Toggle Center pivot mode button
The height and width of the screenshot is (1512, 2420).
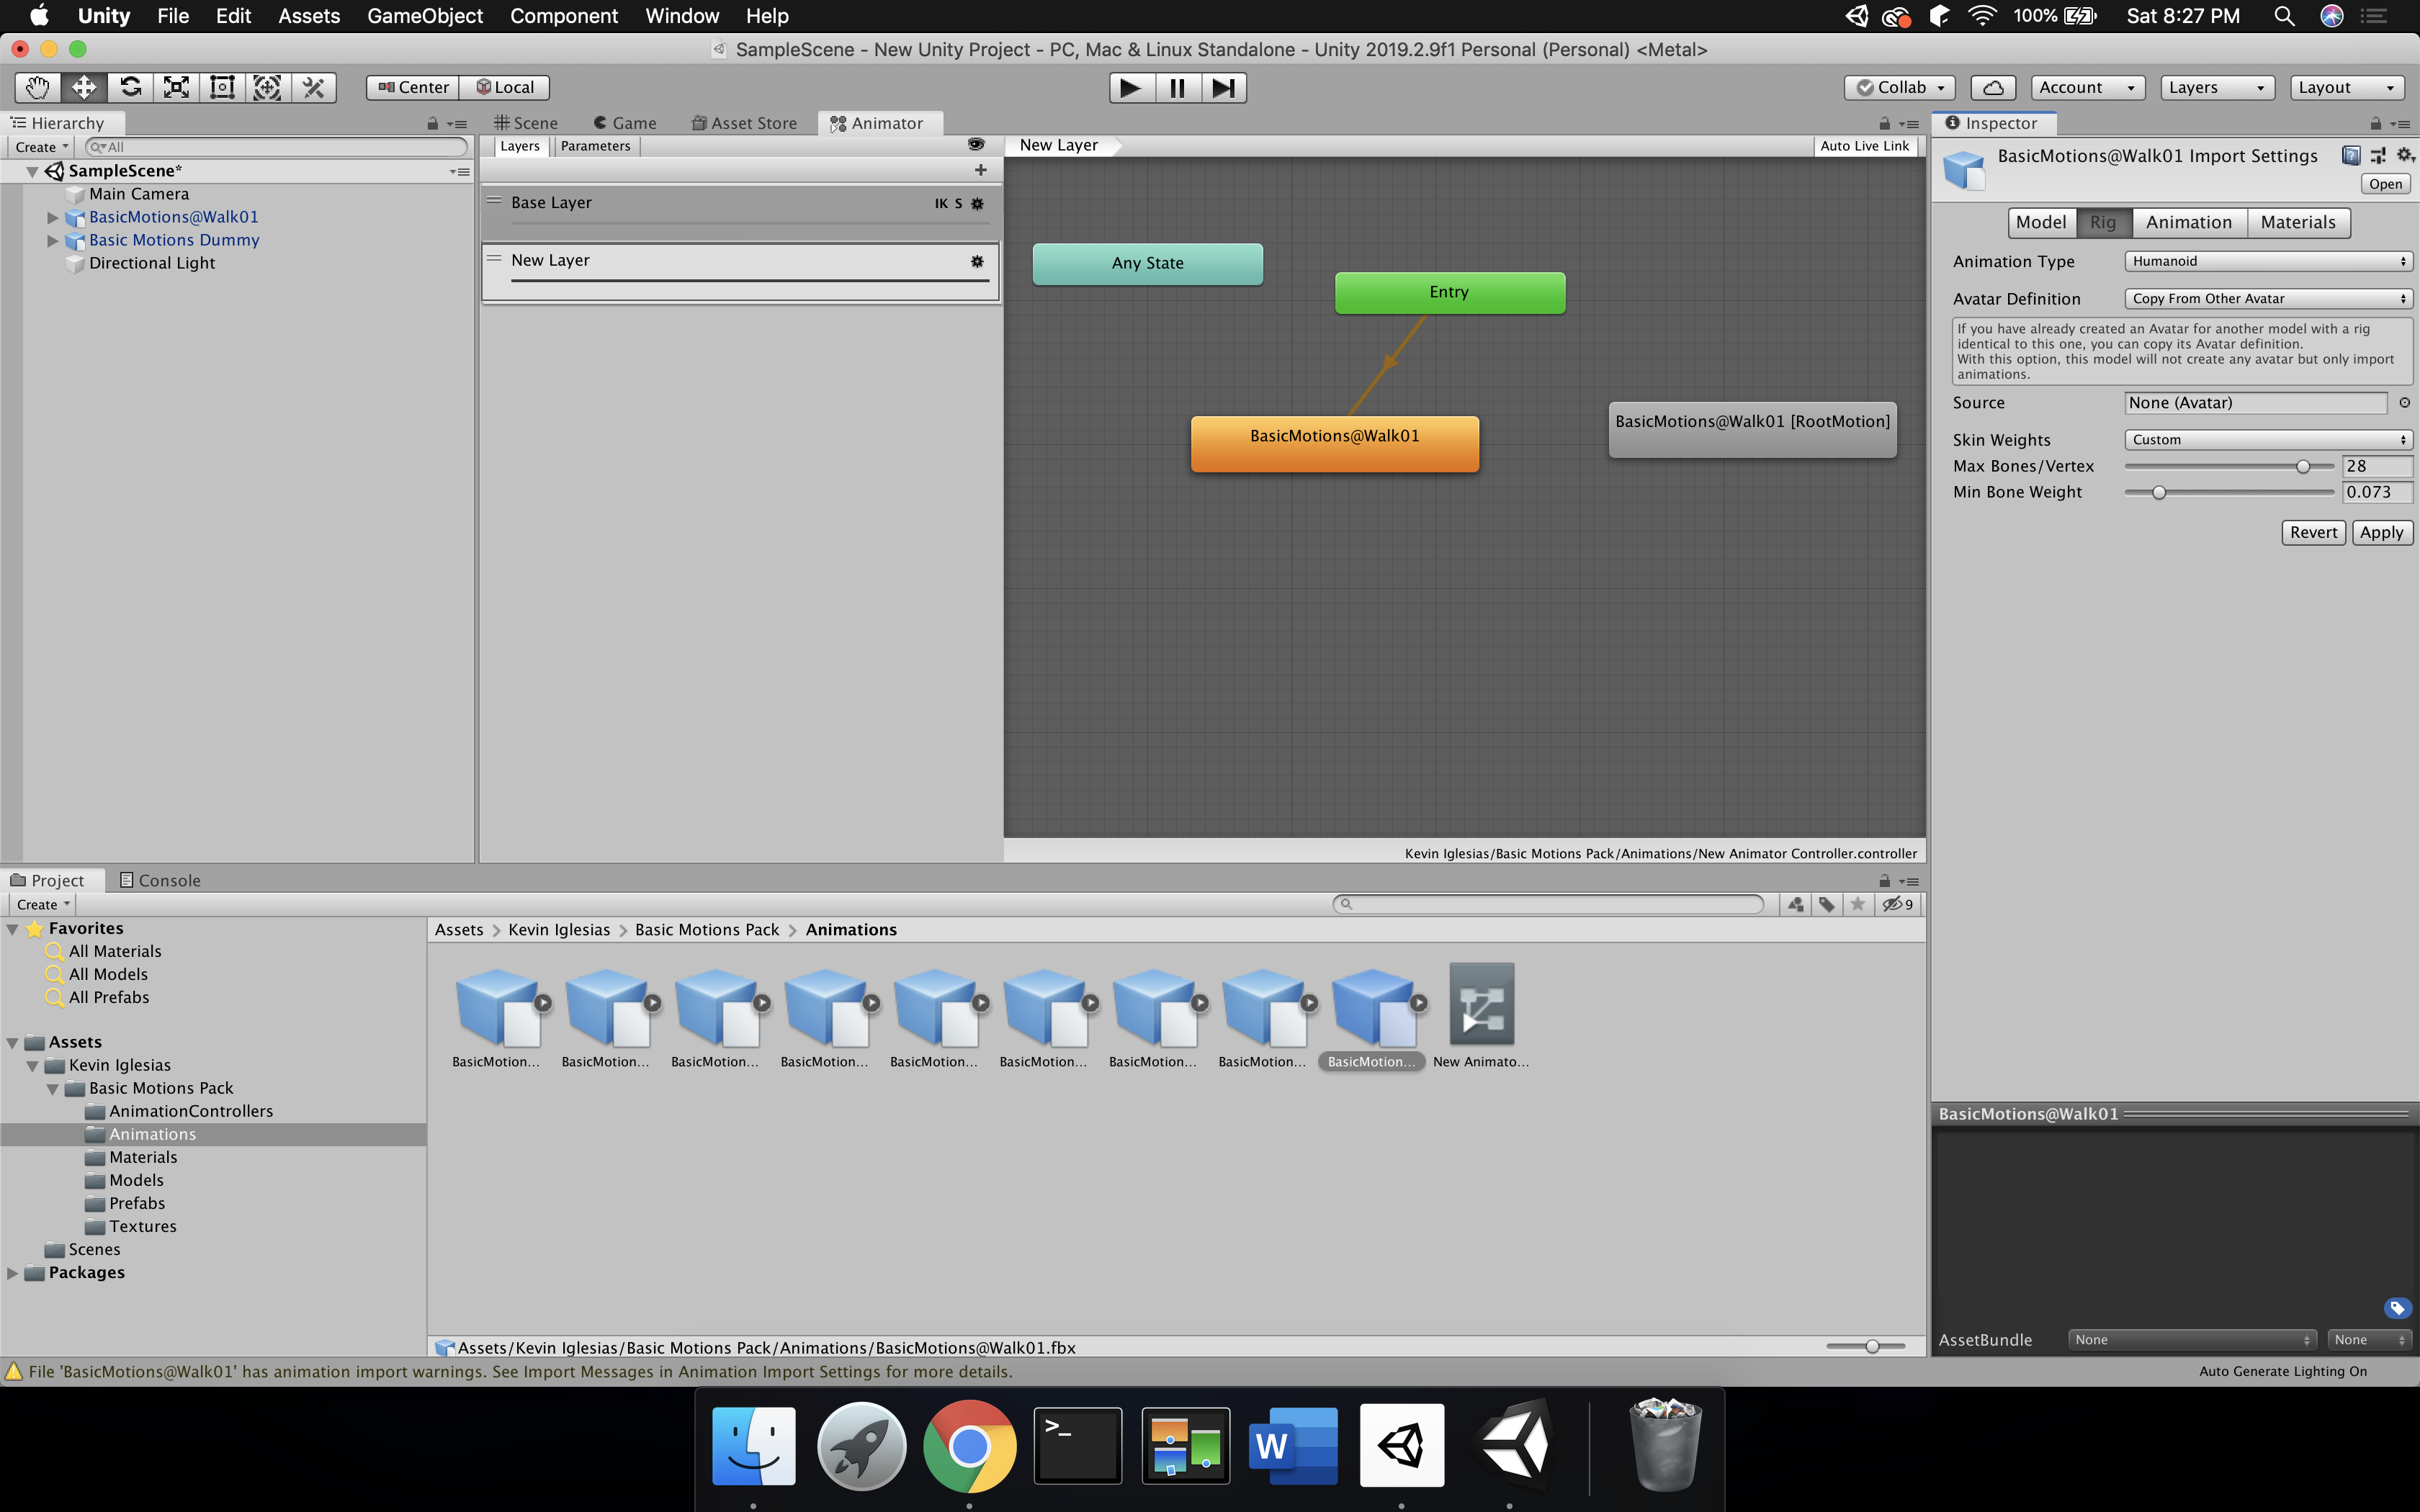[x=413, y=88]
